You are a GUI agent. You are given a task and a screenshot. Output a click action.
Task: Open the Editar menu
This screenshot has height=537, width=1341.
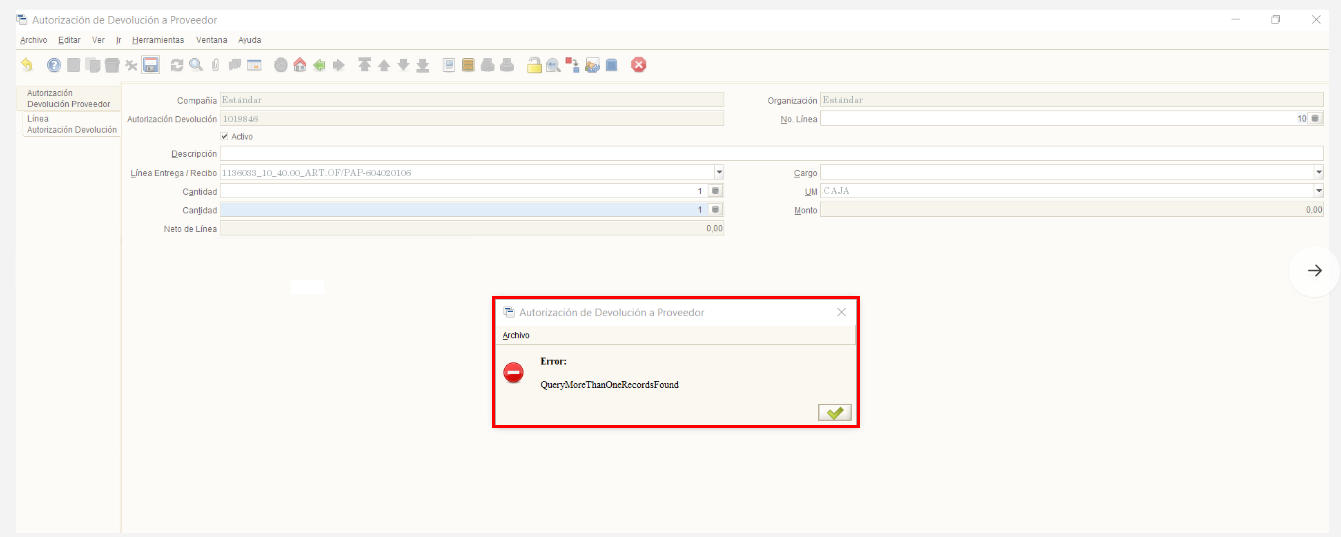pyautogui.click(x=69, y=40)
